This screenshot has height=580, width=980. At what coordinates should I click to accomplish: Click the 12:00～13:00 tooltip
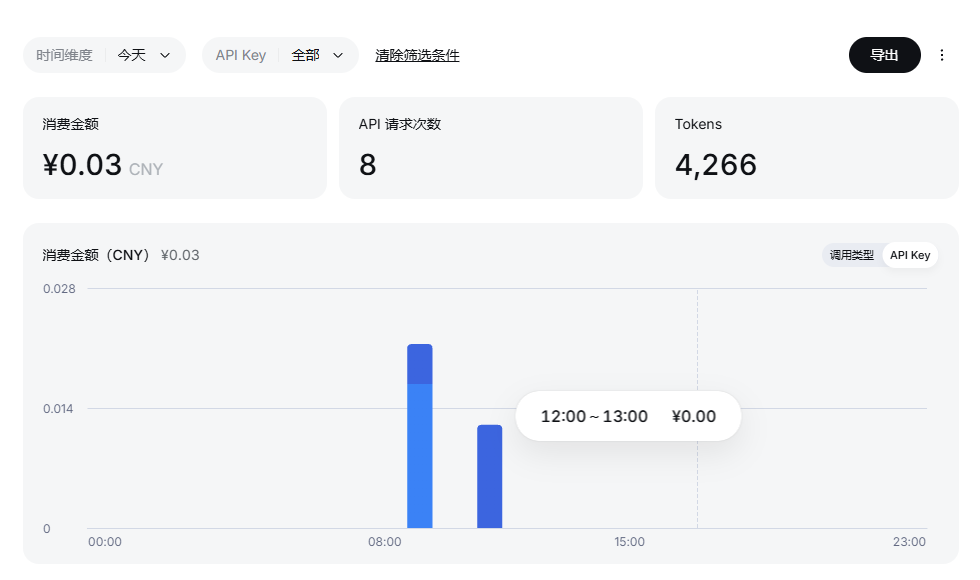point(628,416)
